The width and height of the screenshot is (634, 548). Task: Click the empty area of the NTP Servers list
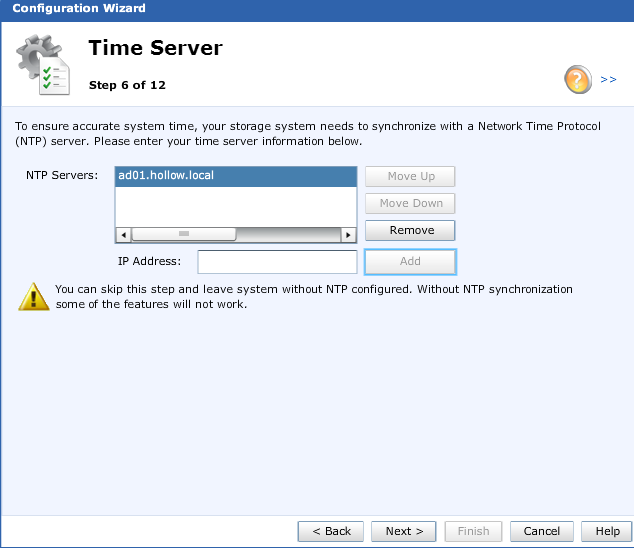[235, 207]
